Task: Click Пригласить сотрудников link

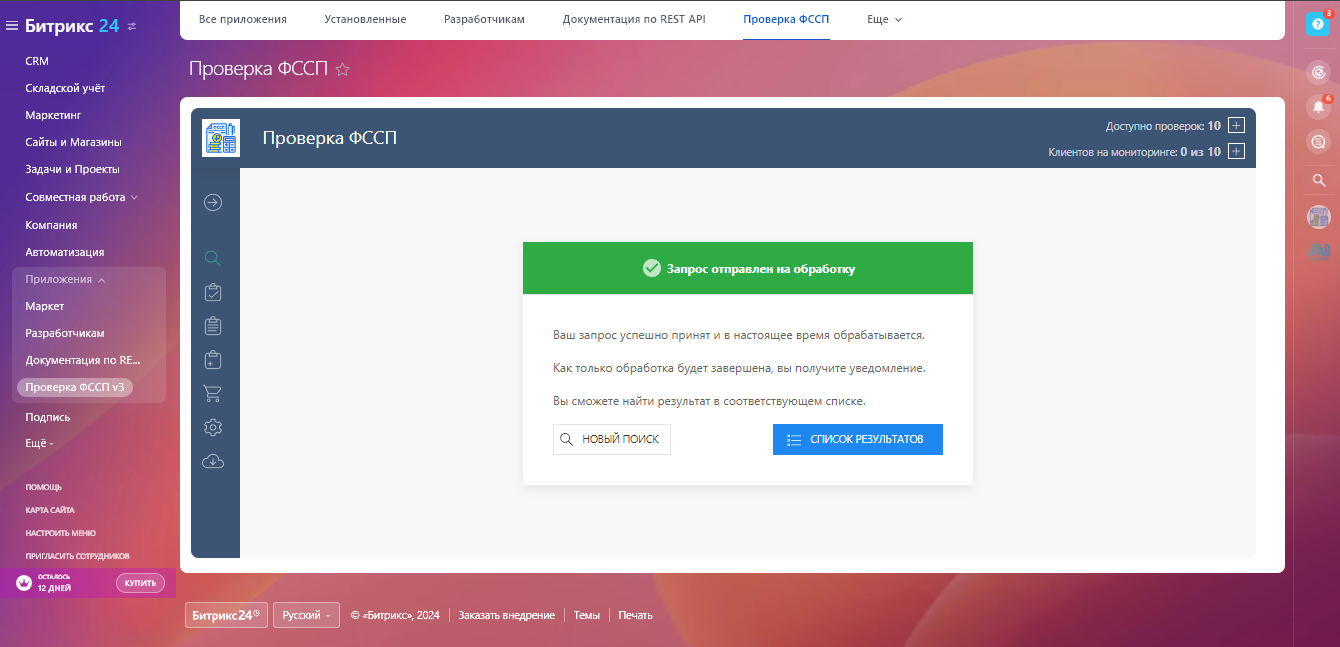Action: tap(77, 556)
